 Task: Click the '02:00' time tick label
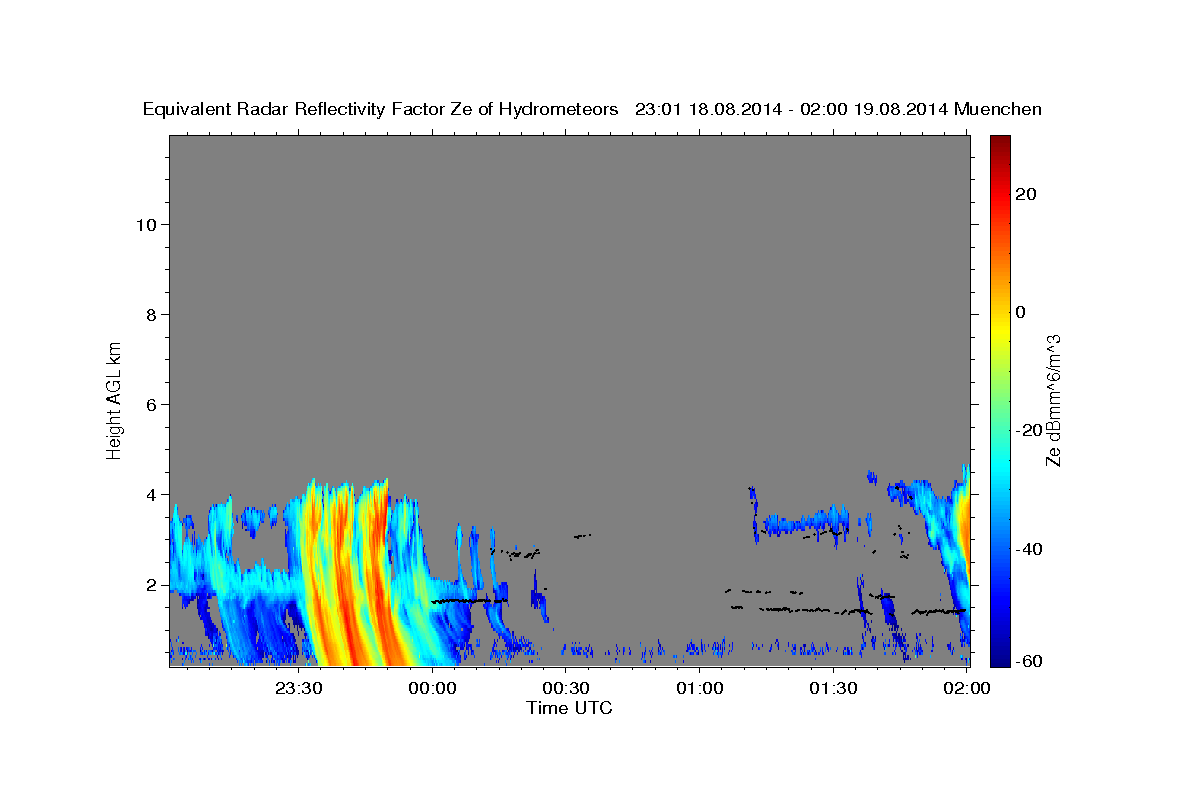(x=966, y=689)
